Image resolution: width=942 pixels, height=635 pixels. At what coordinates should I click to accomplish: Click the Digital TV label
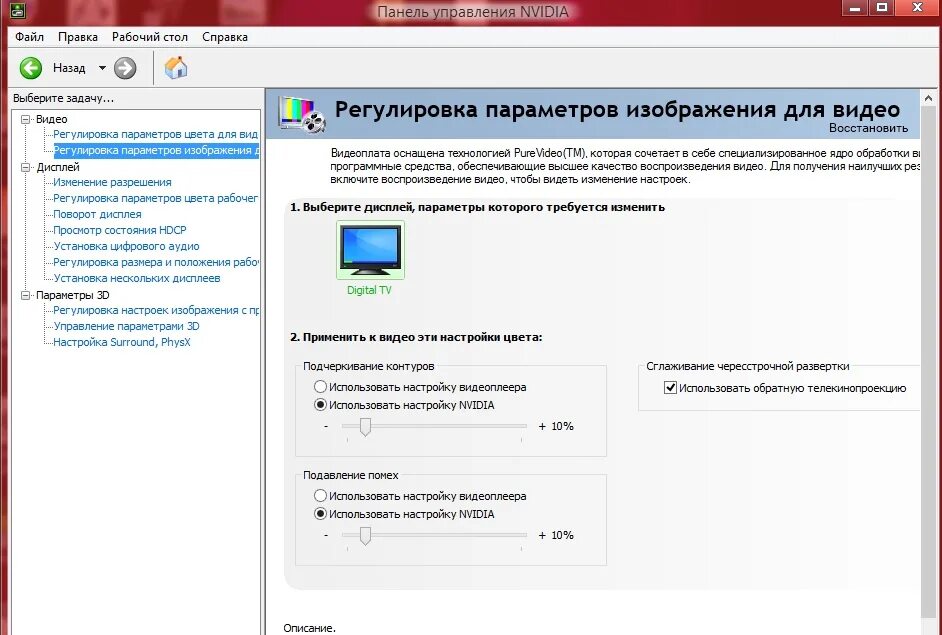click(x=369, y=290)
